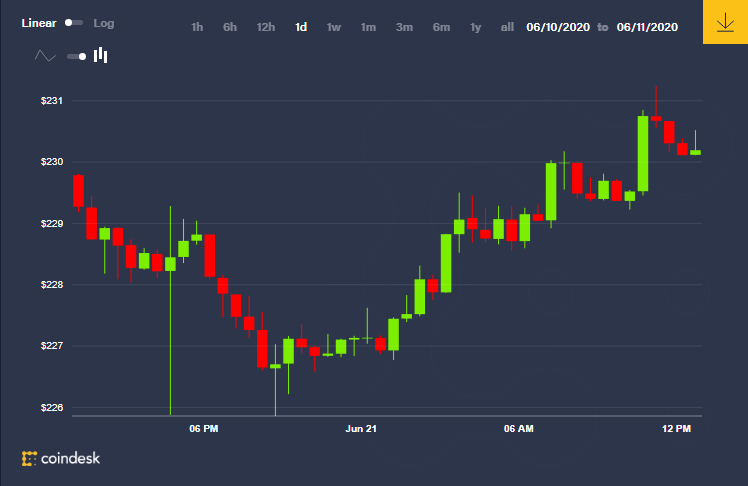Toggle line/candlestick chart type switch
Screen dimensions: 748x486
[x=76, y=57]
